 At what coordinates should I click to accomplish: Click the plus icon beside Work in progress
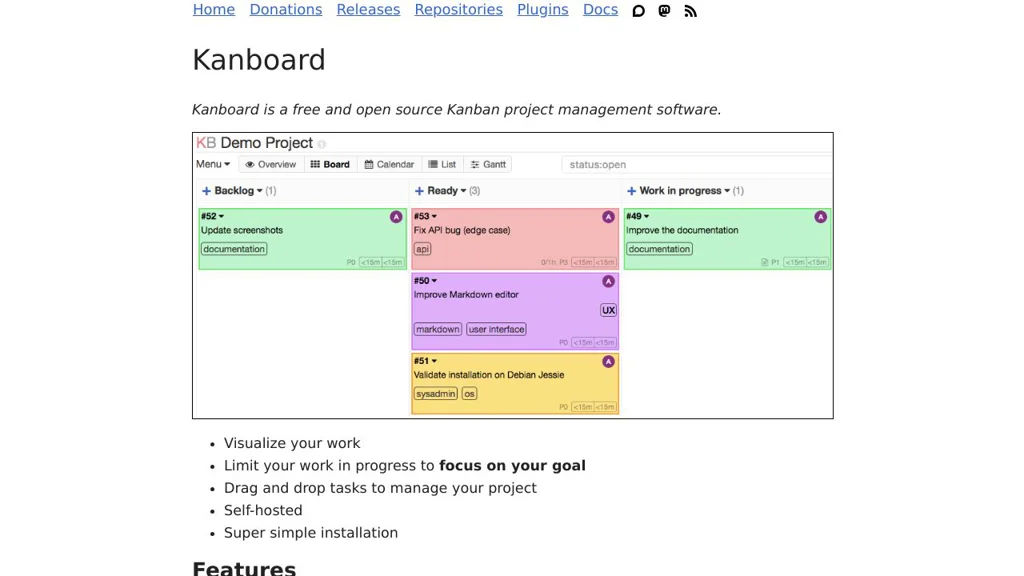631,191
